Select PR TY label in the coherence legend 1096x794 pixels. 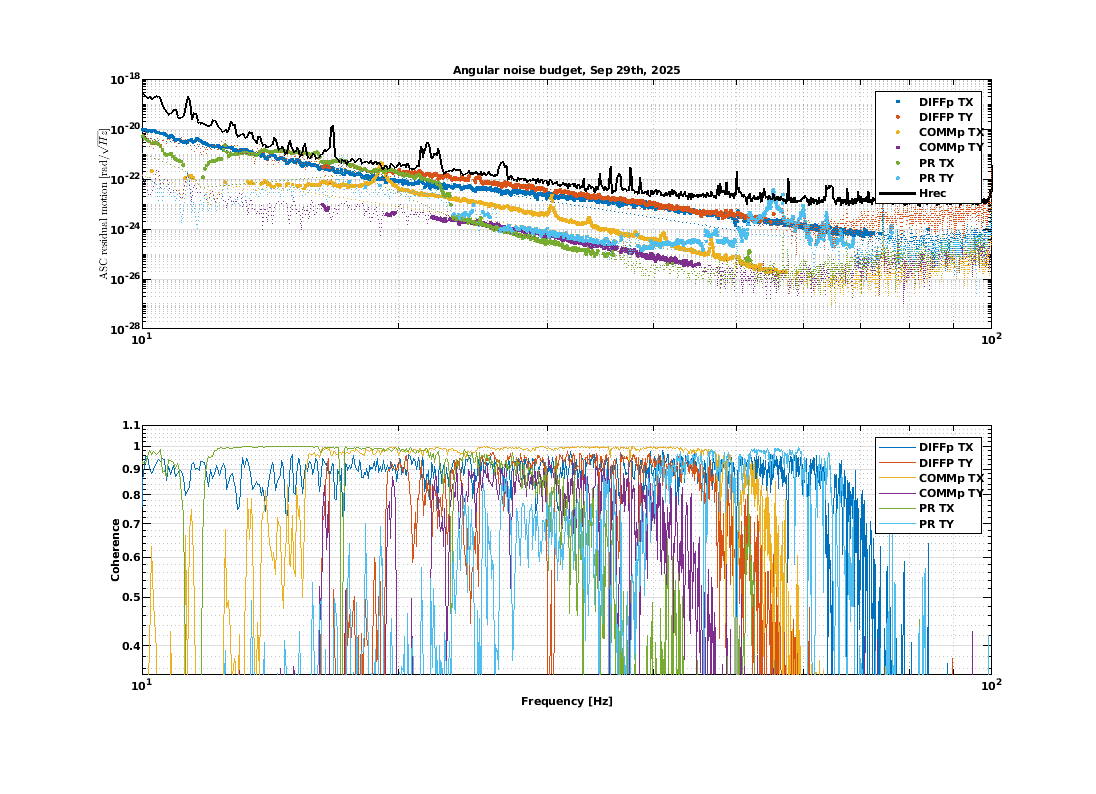[936, 523]
